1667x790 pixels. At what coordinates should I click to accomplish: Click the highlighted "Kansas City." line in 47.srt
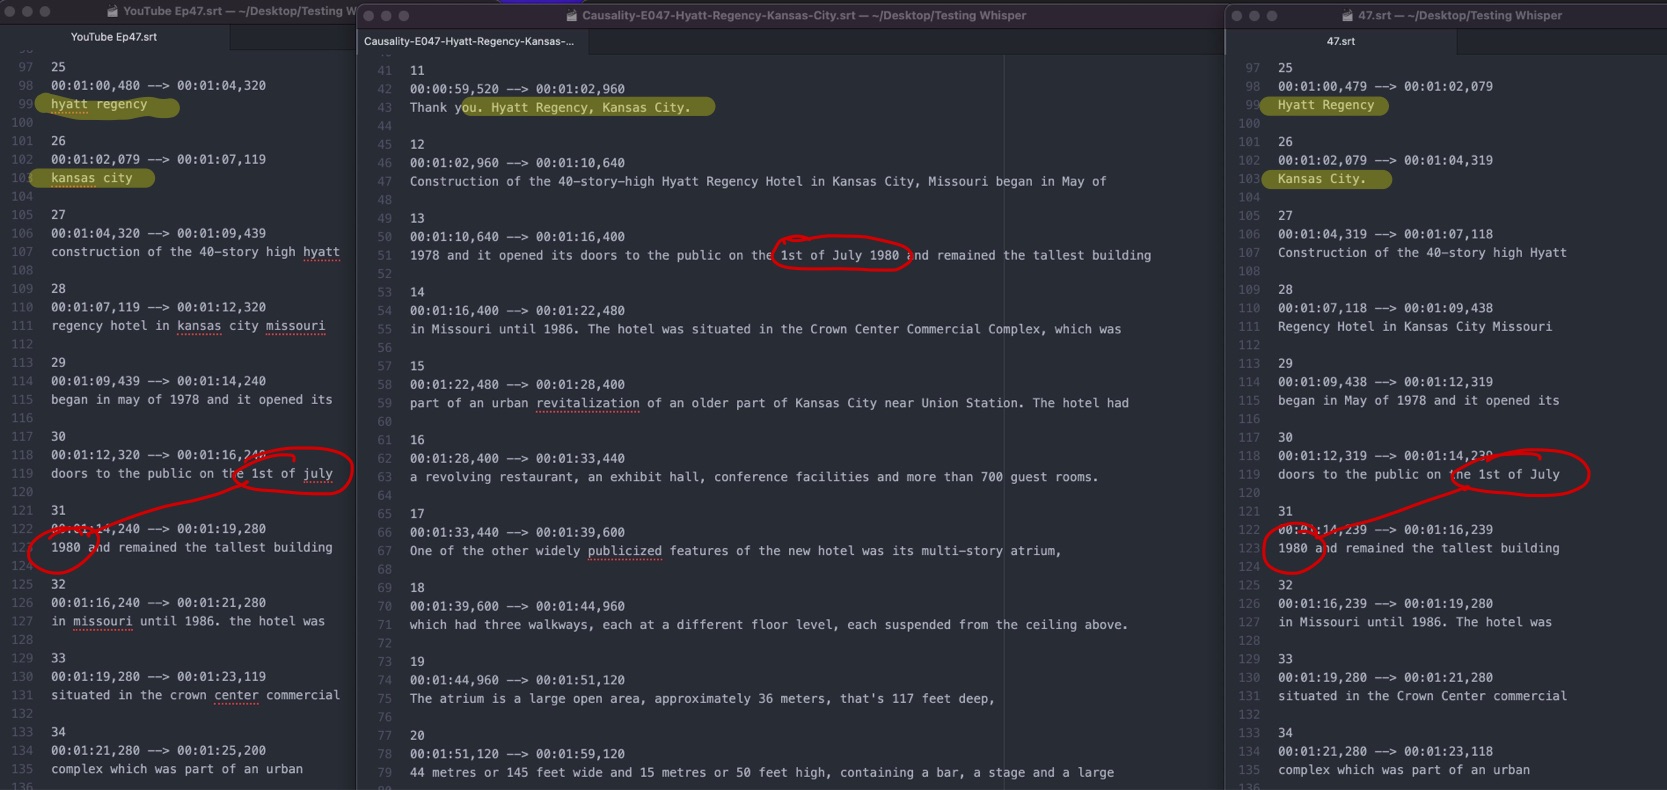[x=1321, y=179]
